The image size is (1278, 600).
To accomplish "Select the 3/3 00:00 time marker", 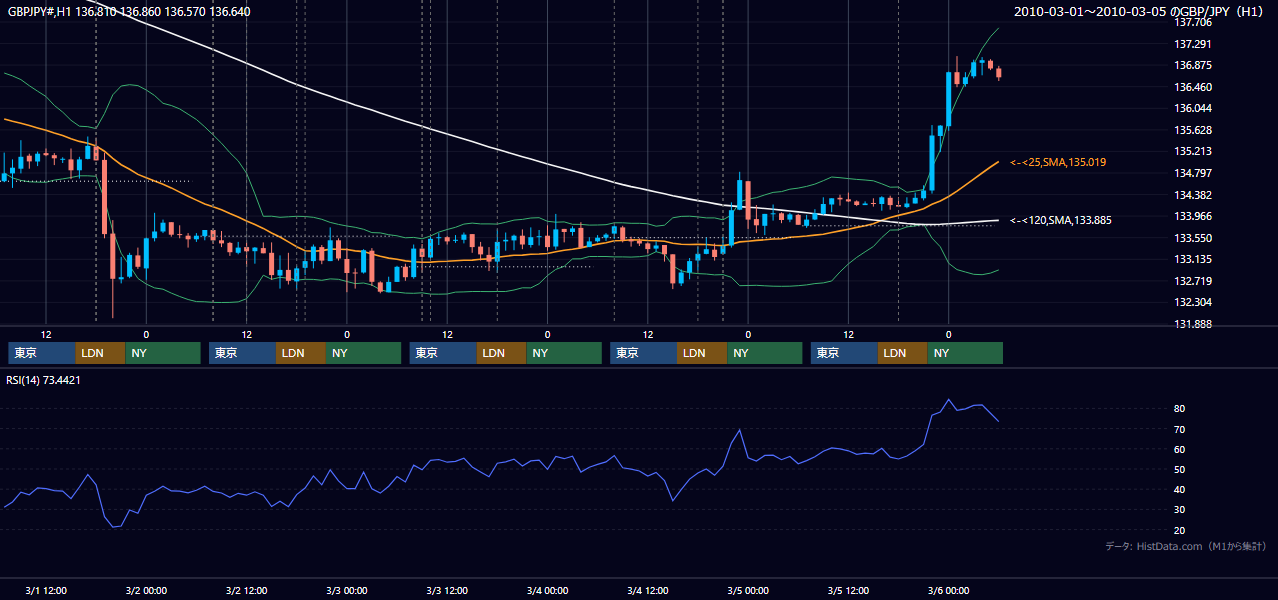I will tap(347, 591).
